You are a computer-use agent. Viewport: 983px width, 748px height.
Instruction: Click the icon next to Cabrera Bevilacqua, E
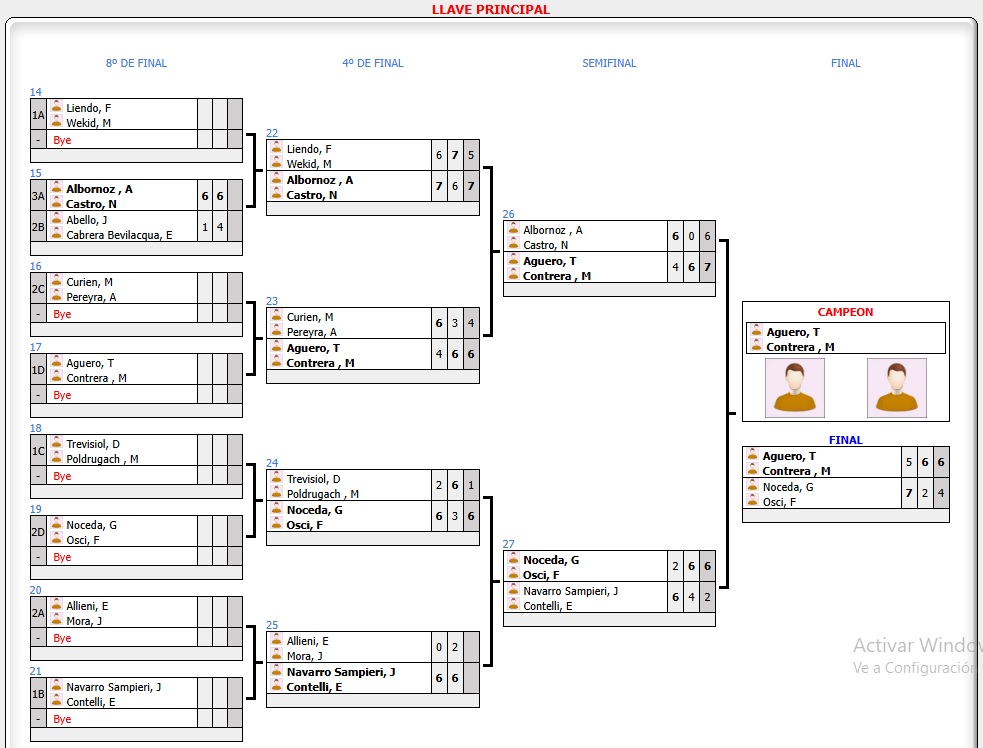click(57, 235)
